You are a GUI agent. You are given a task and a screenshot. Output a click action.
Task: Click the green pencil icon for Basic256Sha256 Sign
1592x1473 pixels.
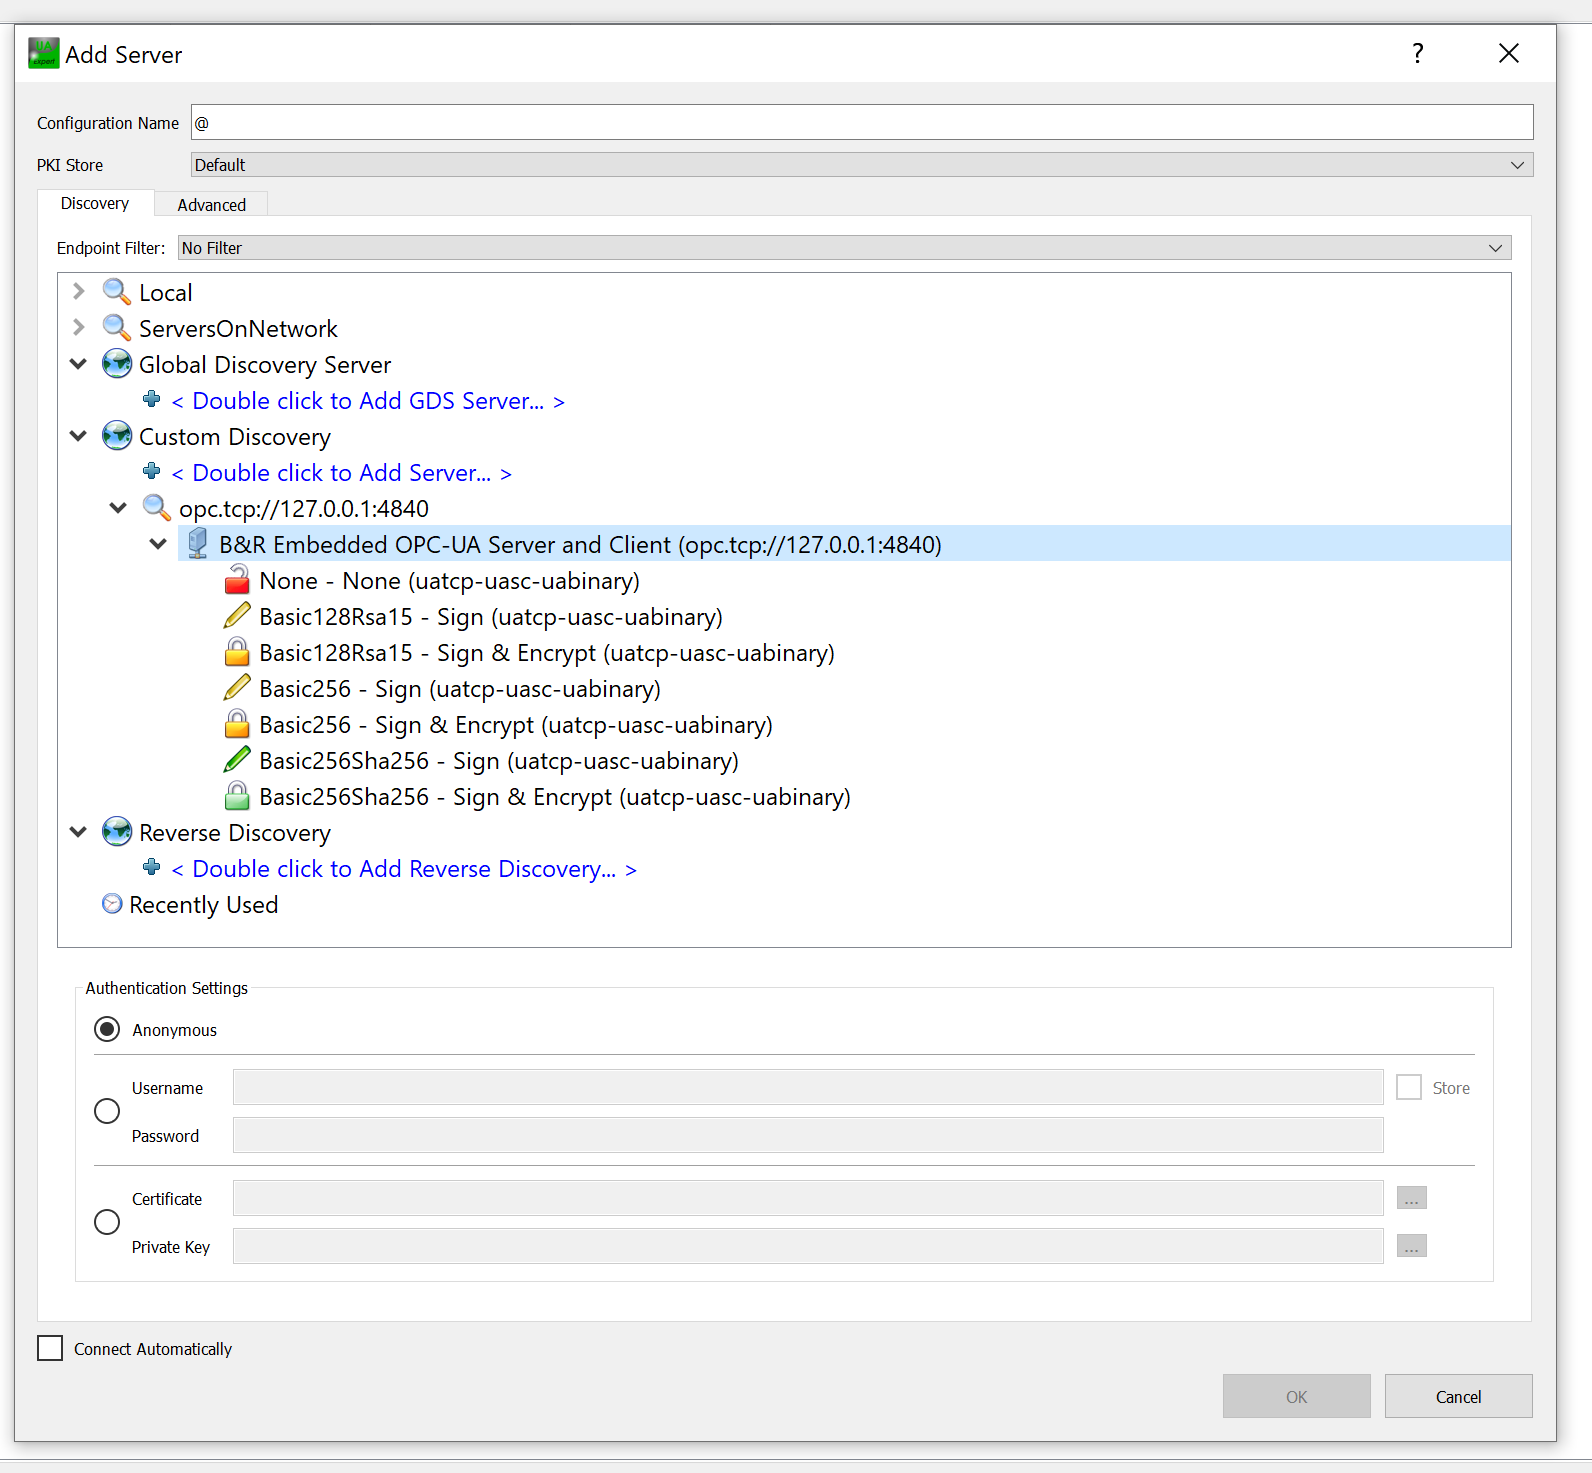pos(237,760)
